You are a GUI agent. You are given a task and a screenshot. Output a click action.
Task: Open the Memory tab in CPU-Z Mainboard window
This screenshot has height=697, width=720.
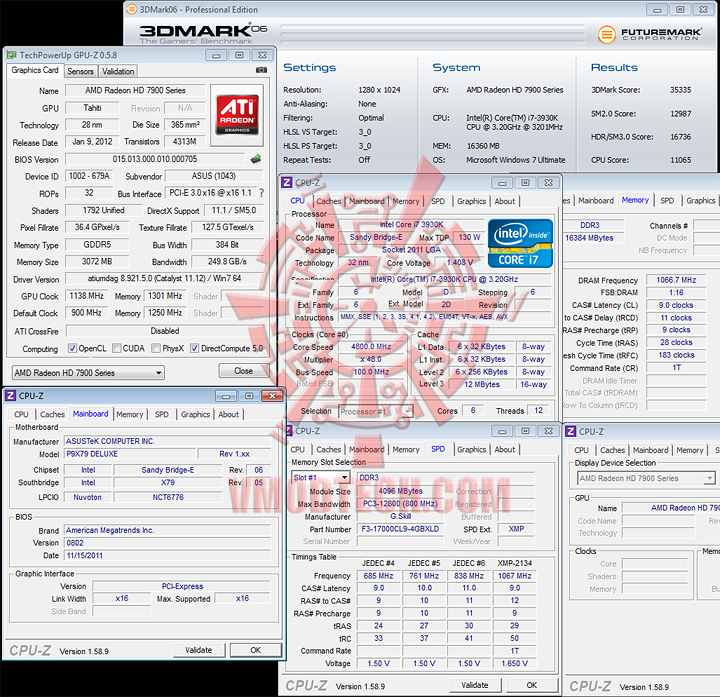[x=129, y=414]
